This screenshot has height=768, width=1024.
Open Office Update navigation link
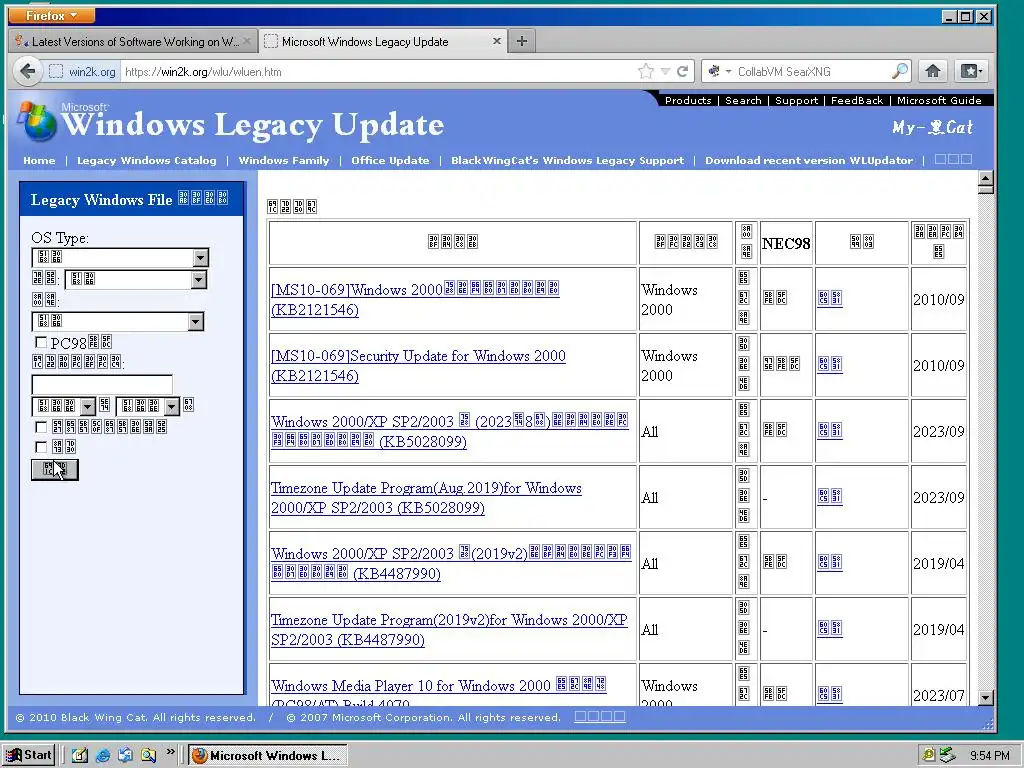(x=391, y=161)
